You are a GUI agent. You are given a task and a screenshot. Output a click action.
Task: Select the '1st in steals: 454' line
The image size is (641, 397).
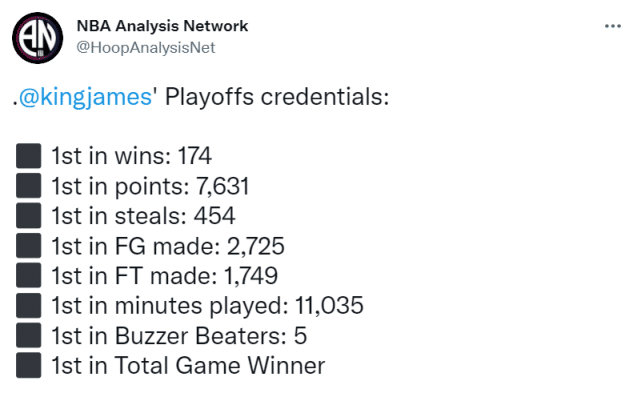coord(143,216)
